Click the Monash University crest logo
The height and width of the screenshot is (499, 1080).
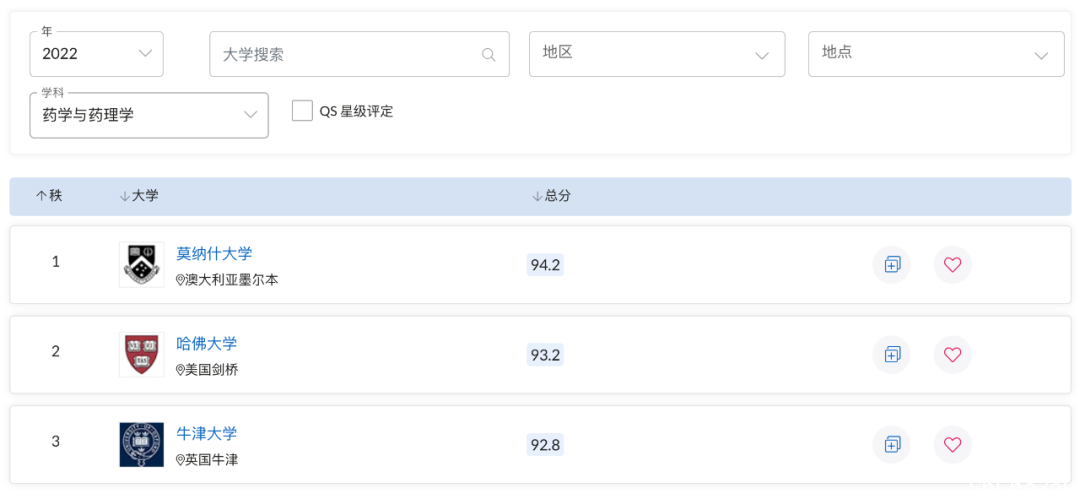[x=141, y=264]
